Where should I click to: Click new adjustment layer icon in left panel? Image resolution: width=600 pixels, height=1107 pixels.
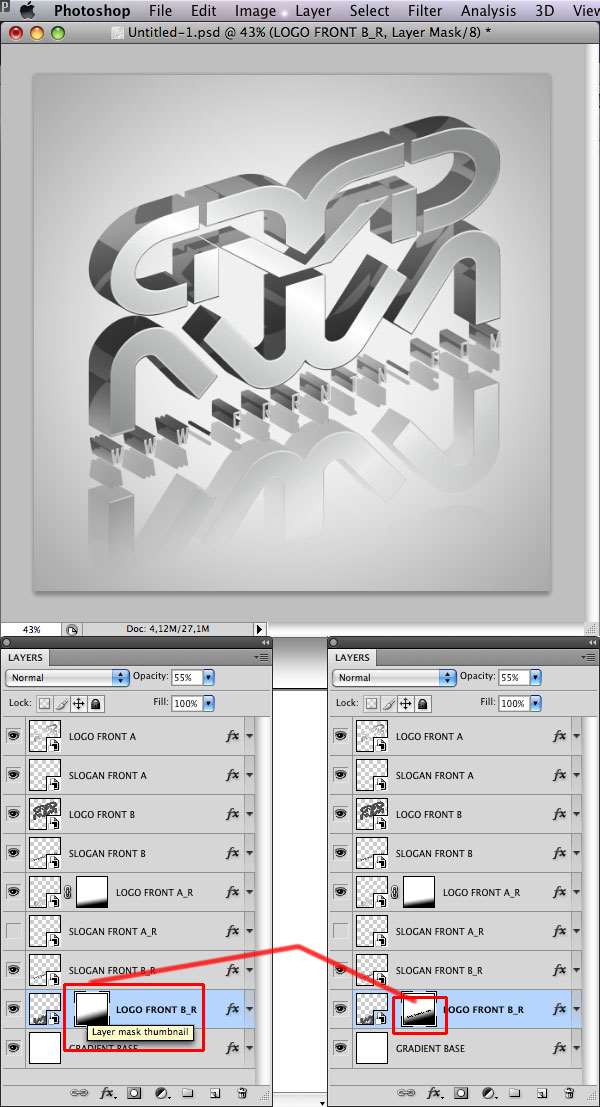click(161, 1094)
